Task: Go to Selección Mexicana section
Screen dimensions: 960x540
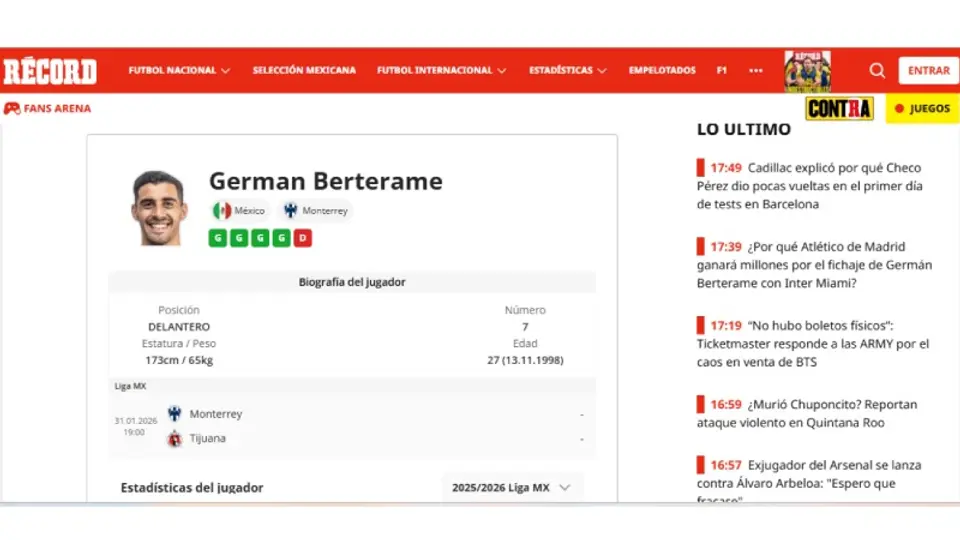Action: pyautogui.click(x=304, y=70)
